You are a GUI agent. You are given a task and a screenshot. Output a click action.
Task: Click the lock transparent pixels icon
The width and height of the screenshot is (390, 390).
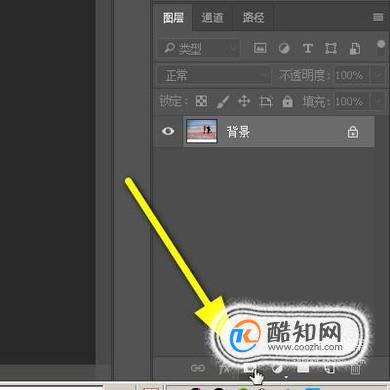click(x=201, y=101)
